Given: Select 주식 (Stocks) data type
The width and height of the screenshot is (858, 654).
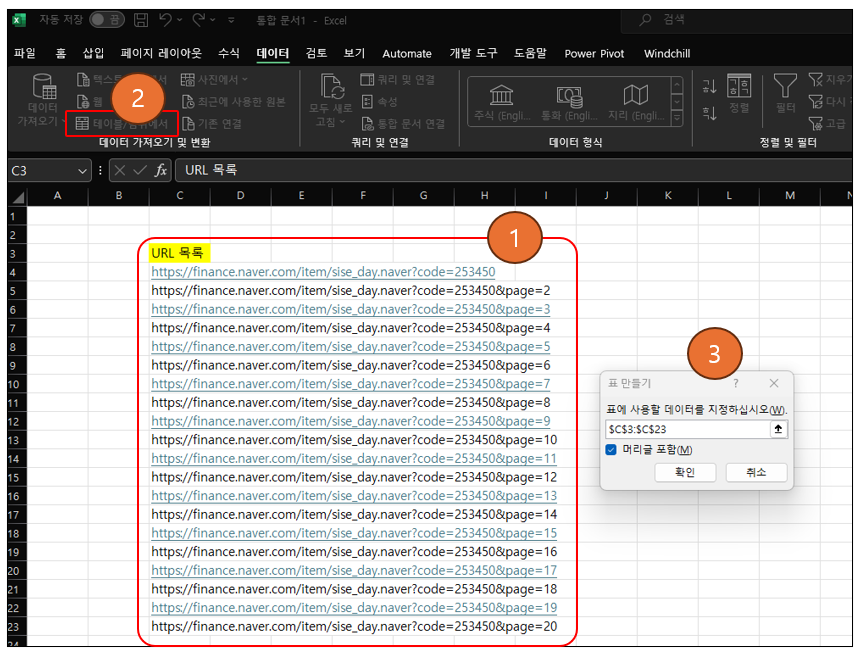Looking at the screenshot, I should 502,102.
